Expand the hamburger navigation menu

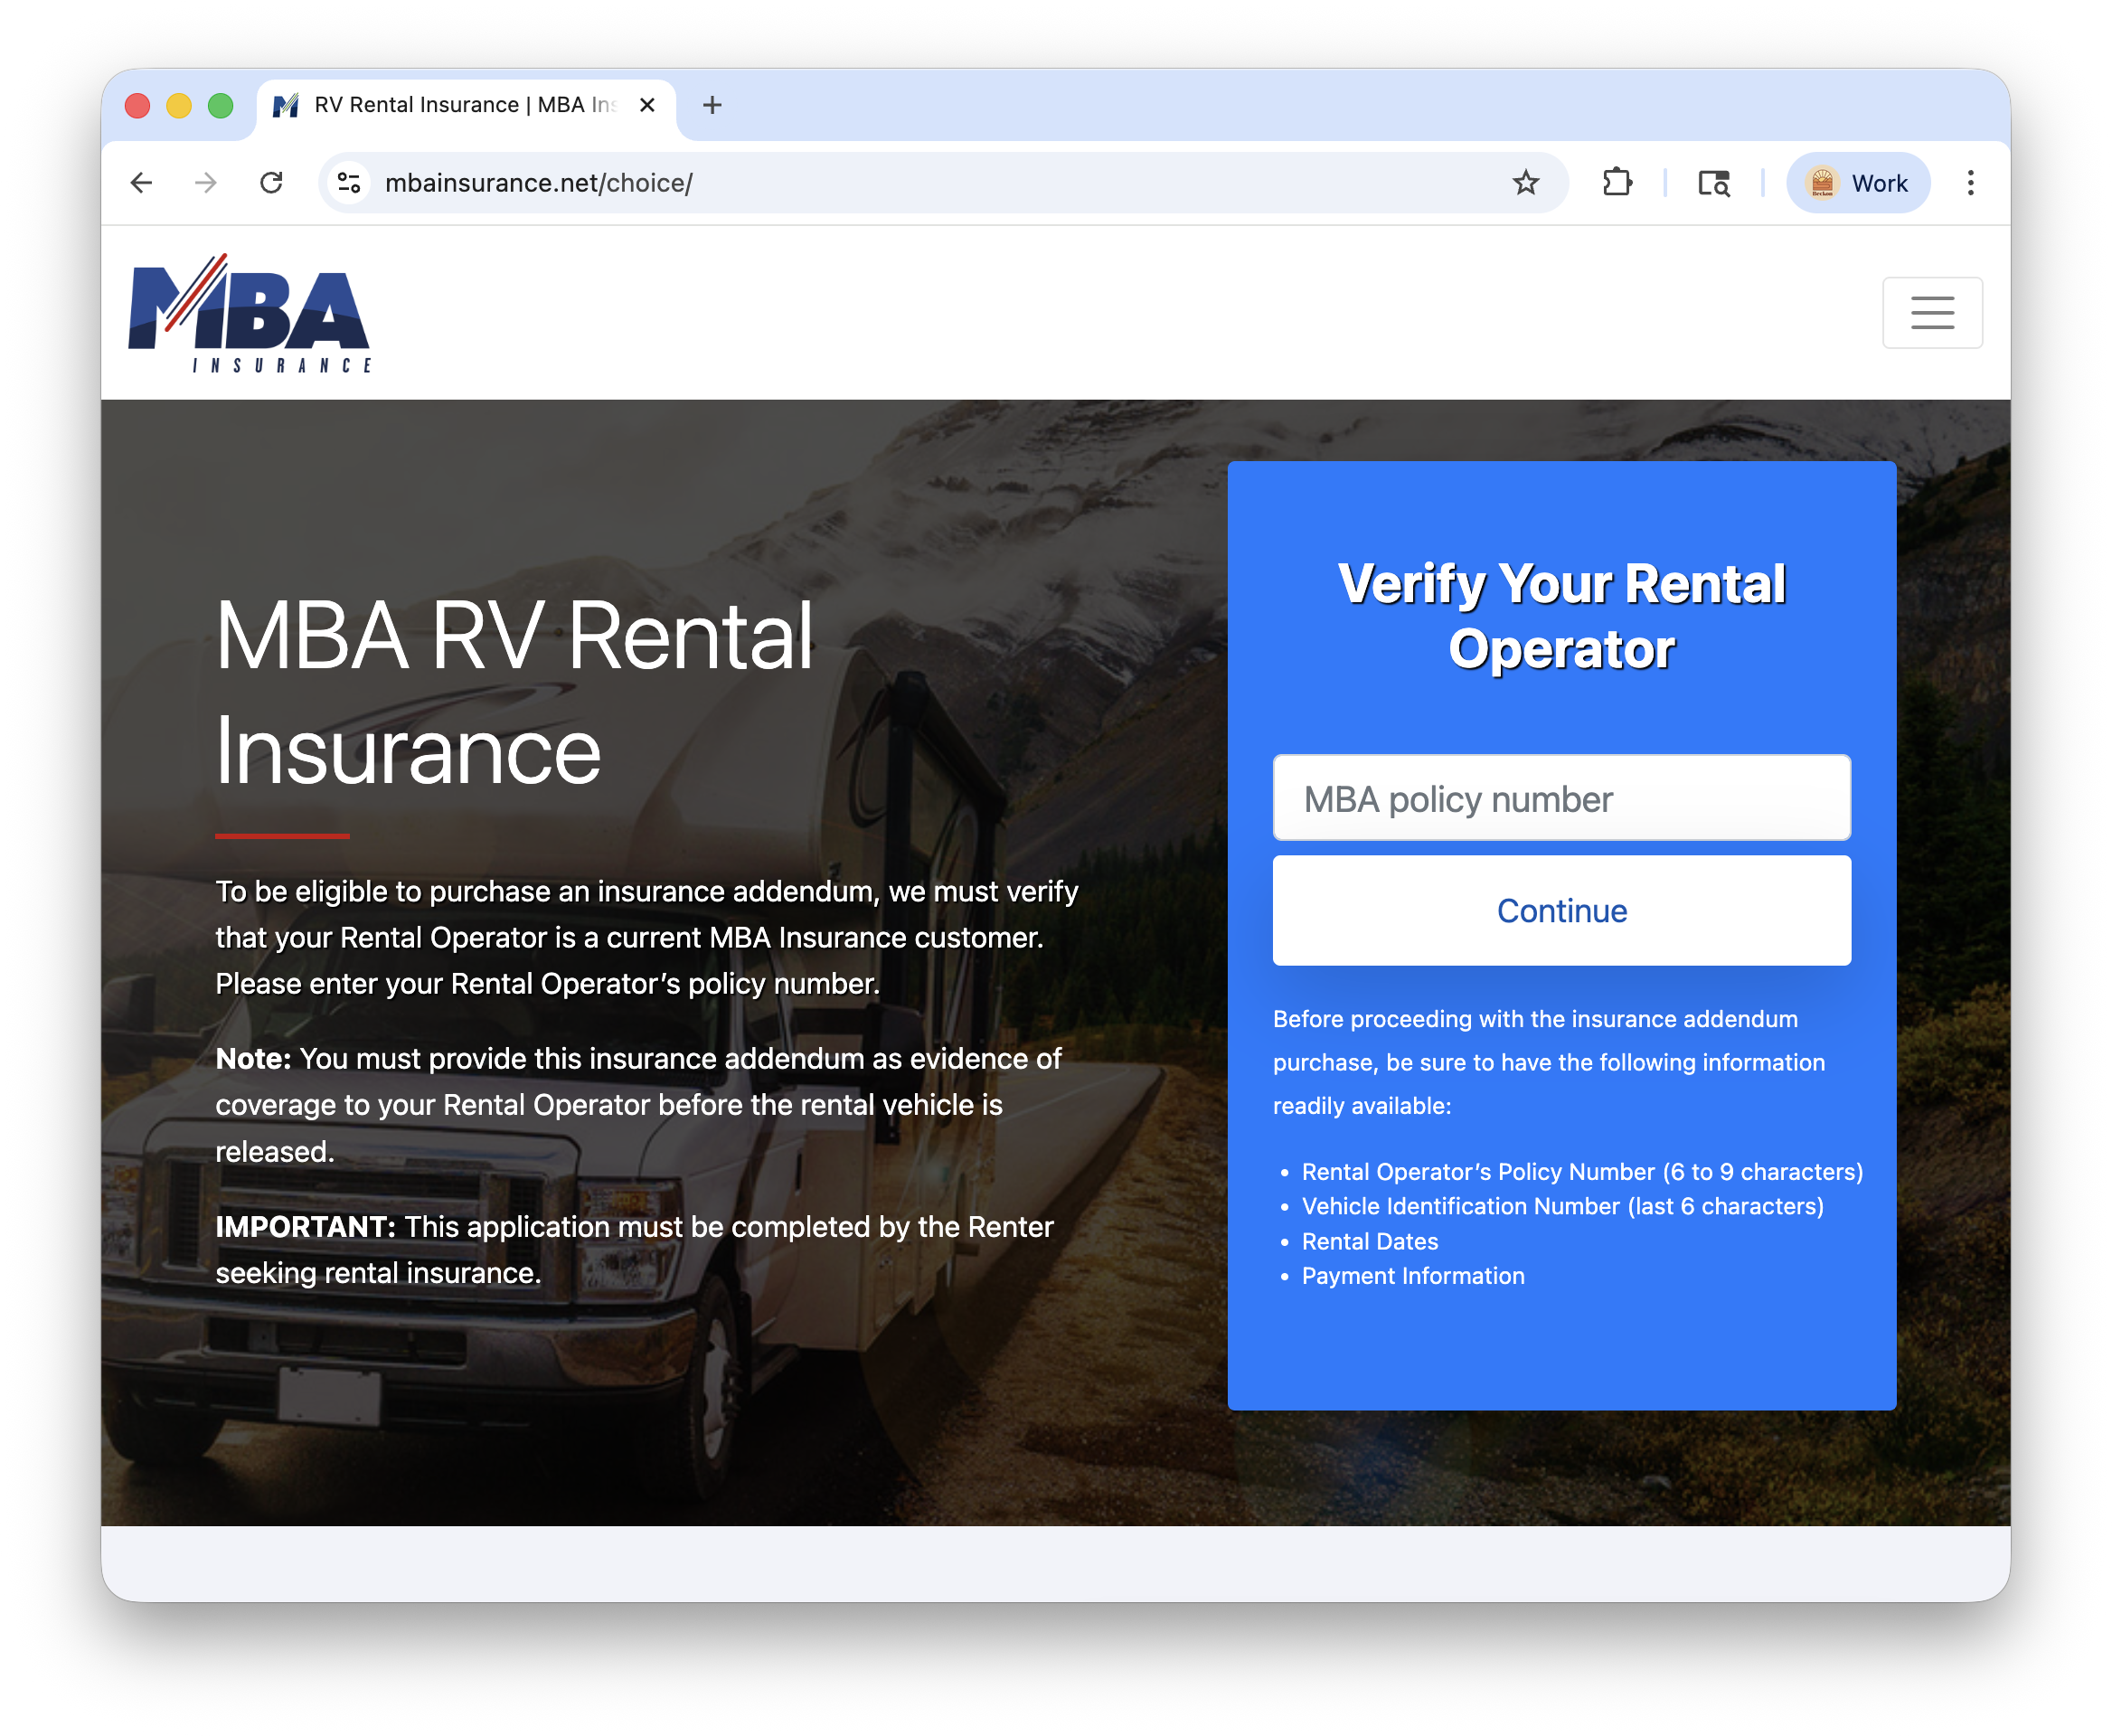(1931, 313)
